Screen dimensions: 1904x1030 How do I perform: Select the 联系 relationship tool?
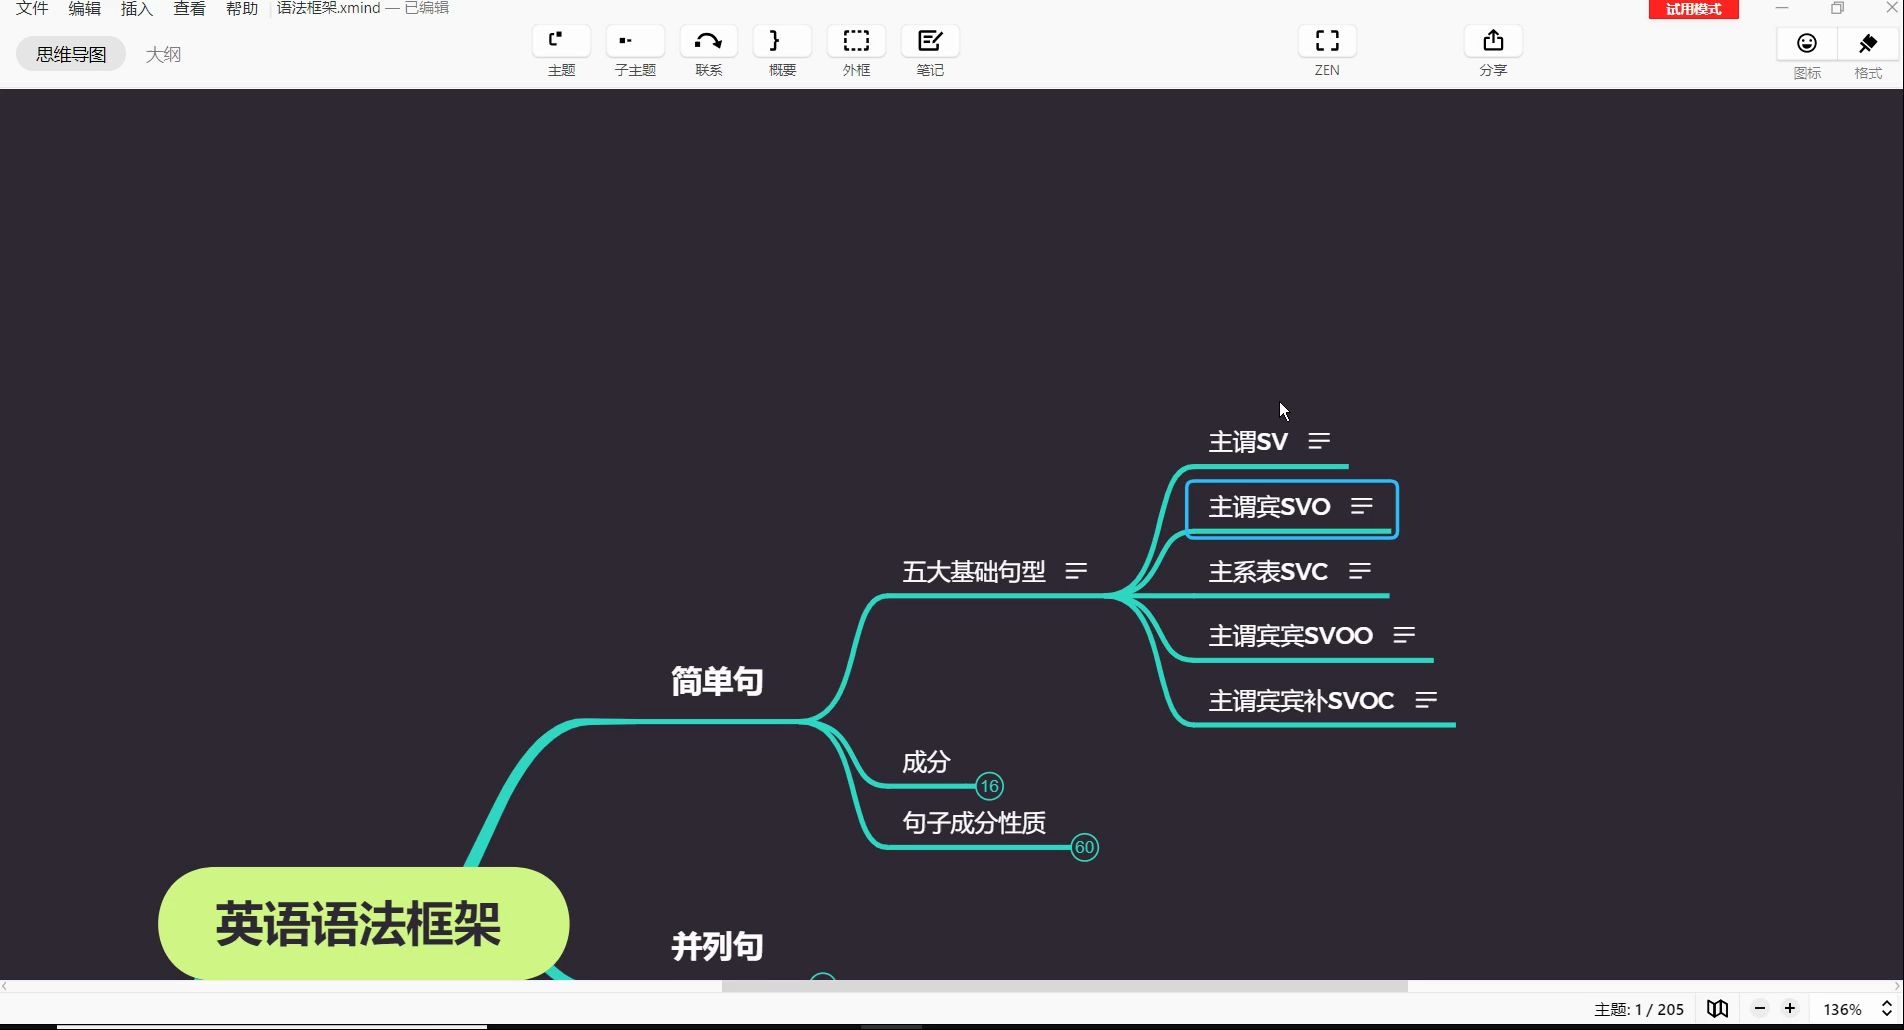708,42
